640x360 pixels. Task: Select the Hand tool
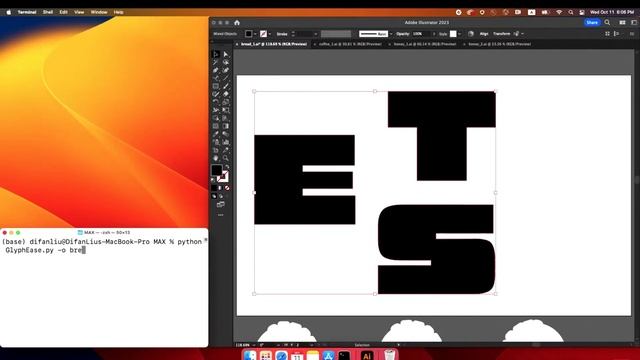point(216,158)
